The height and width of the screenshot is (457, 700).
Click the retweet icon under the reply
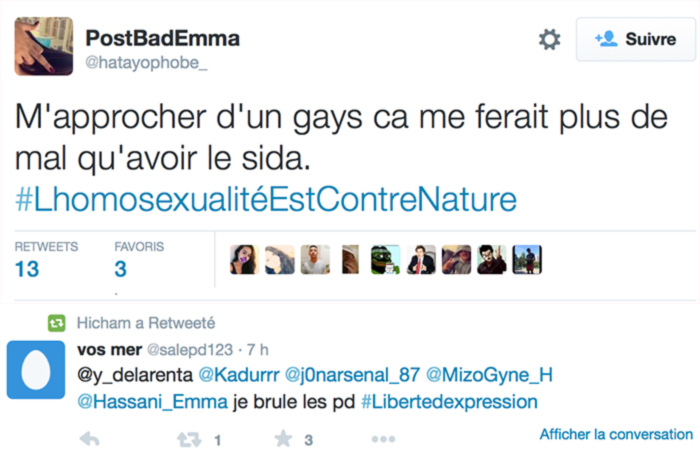[188, 439]
